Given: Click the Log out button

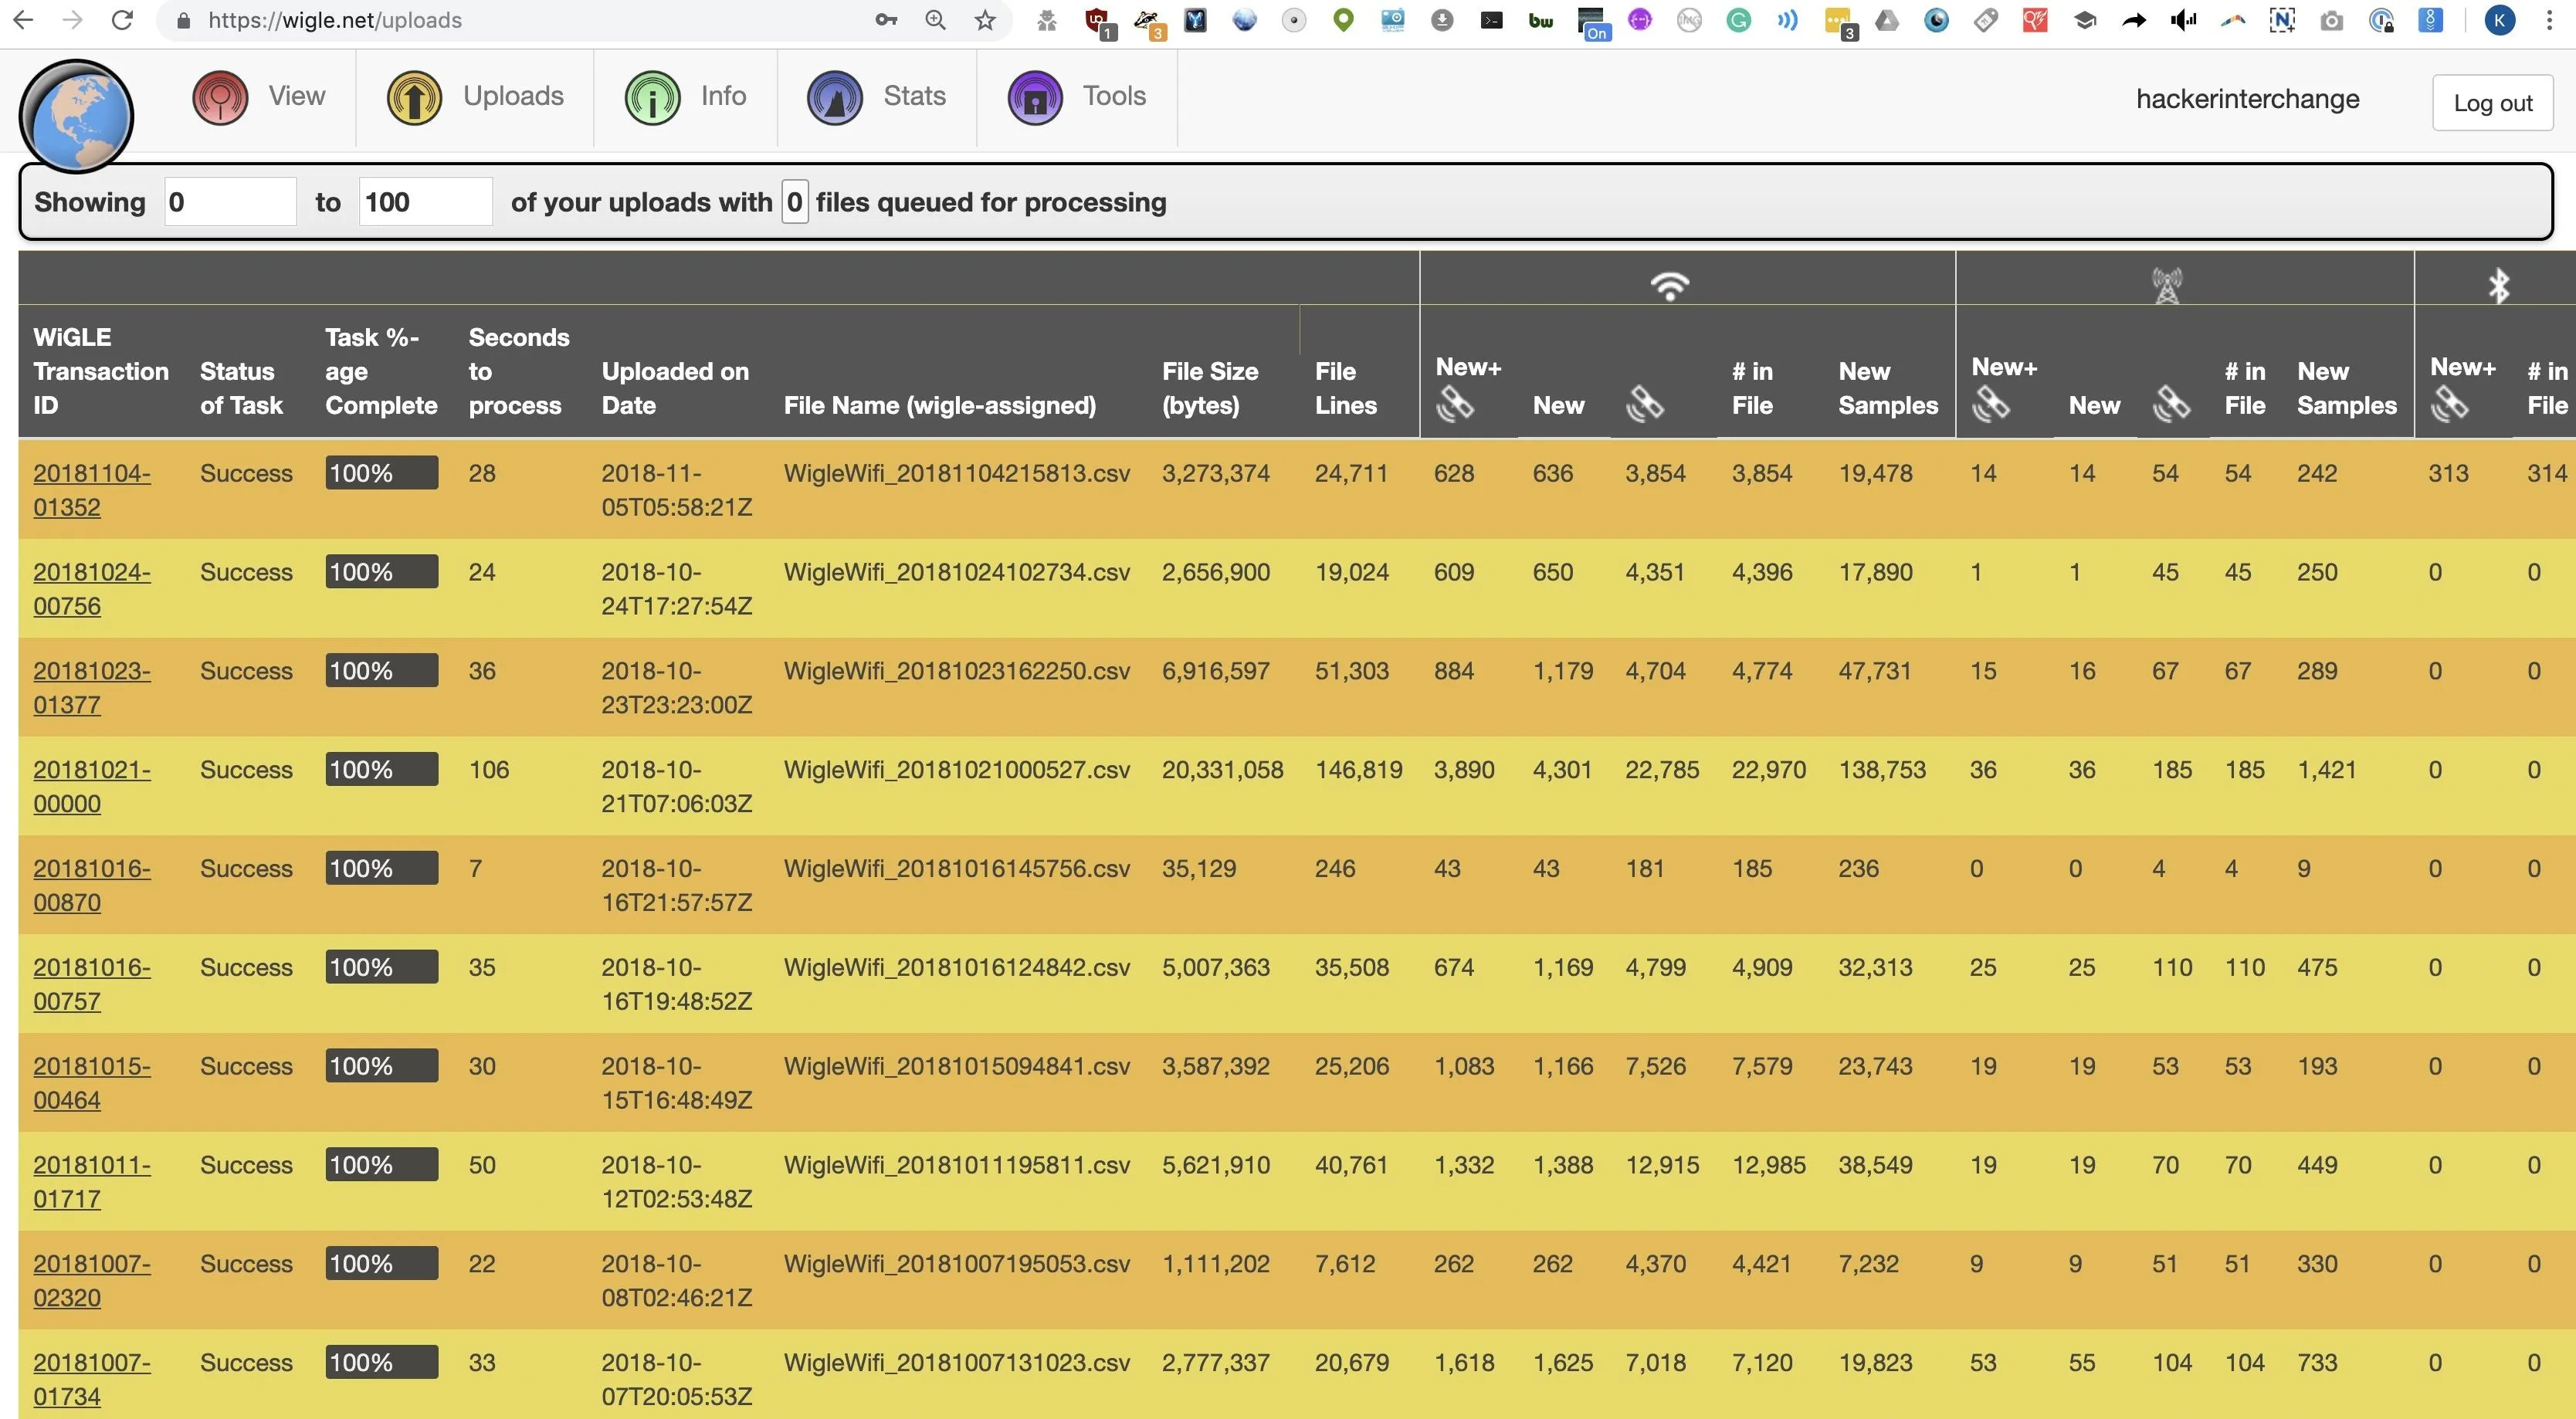Looking at the screenshot, I should (2492, 102).
